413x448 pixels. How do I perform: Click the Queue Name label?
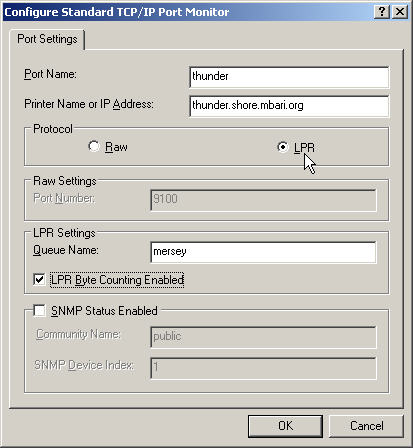66,250
